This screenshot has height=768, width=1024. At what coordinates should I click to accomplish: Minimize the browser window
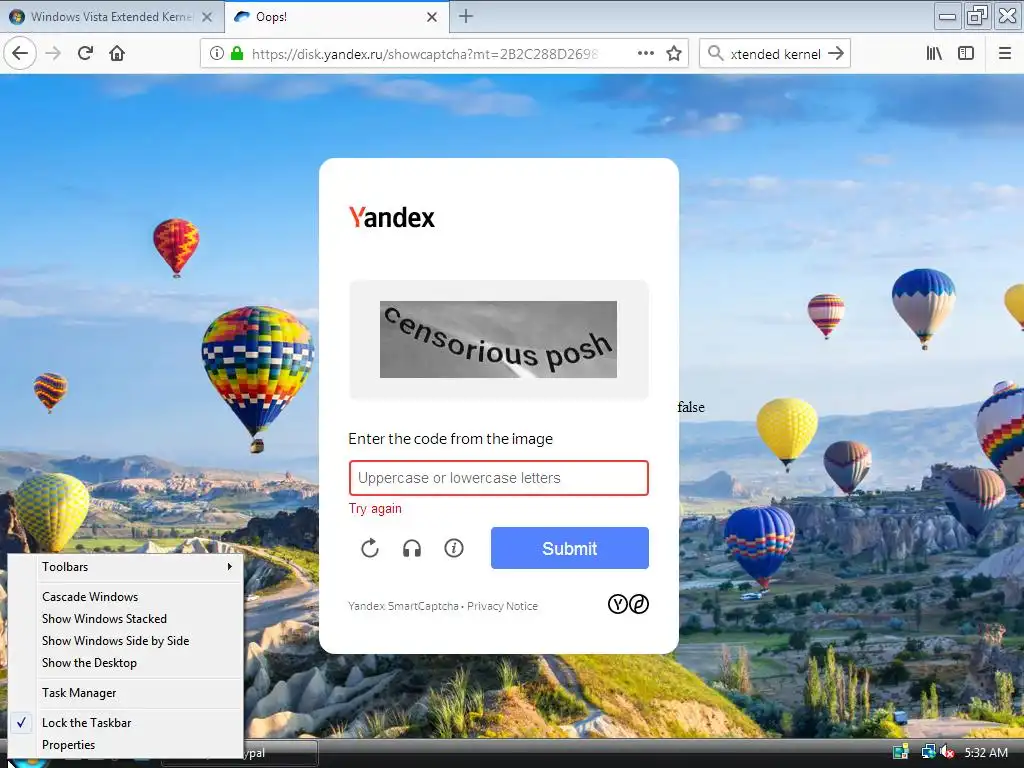pos(948,16)
